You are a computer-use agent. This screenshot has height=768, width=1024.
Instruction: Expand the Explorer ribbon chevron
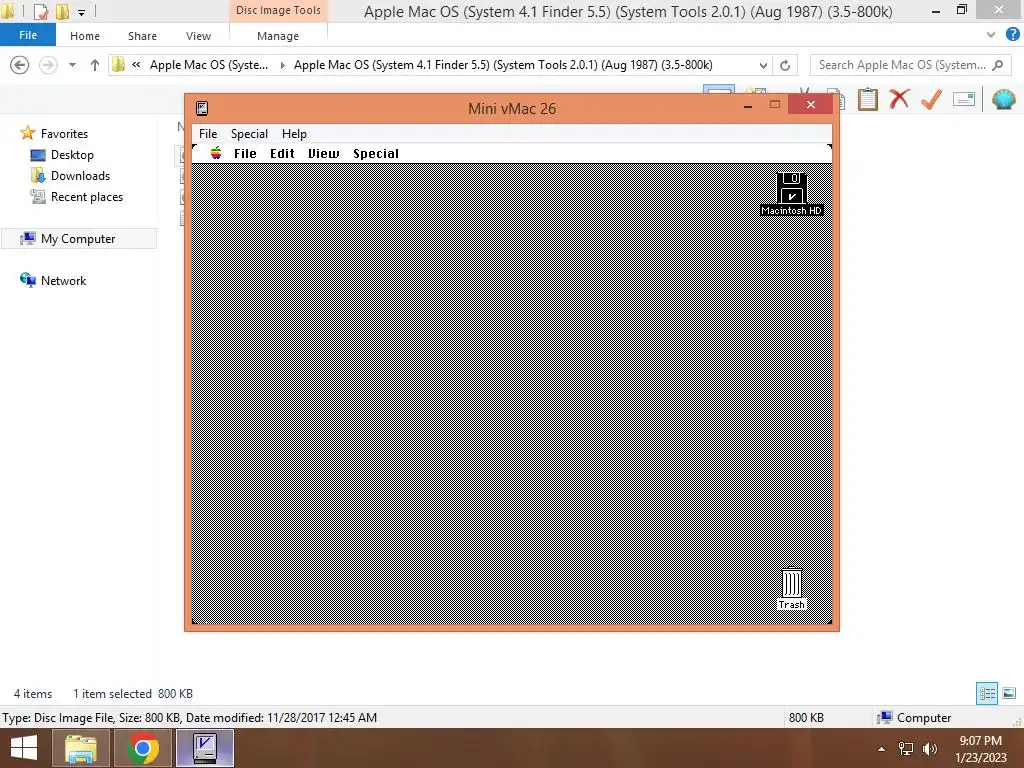point(991,35)
